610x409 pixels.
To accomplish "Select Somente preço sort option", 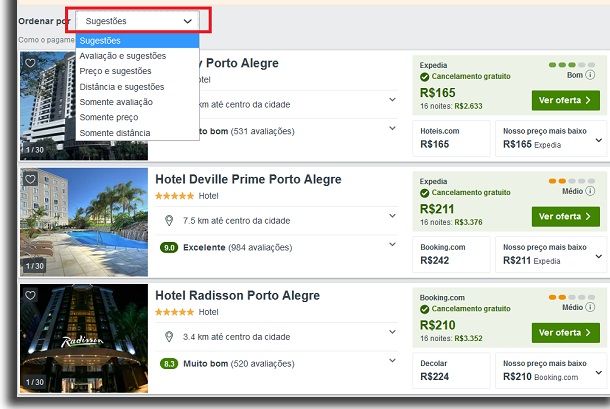I will [x=137, y=117].
